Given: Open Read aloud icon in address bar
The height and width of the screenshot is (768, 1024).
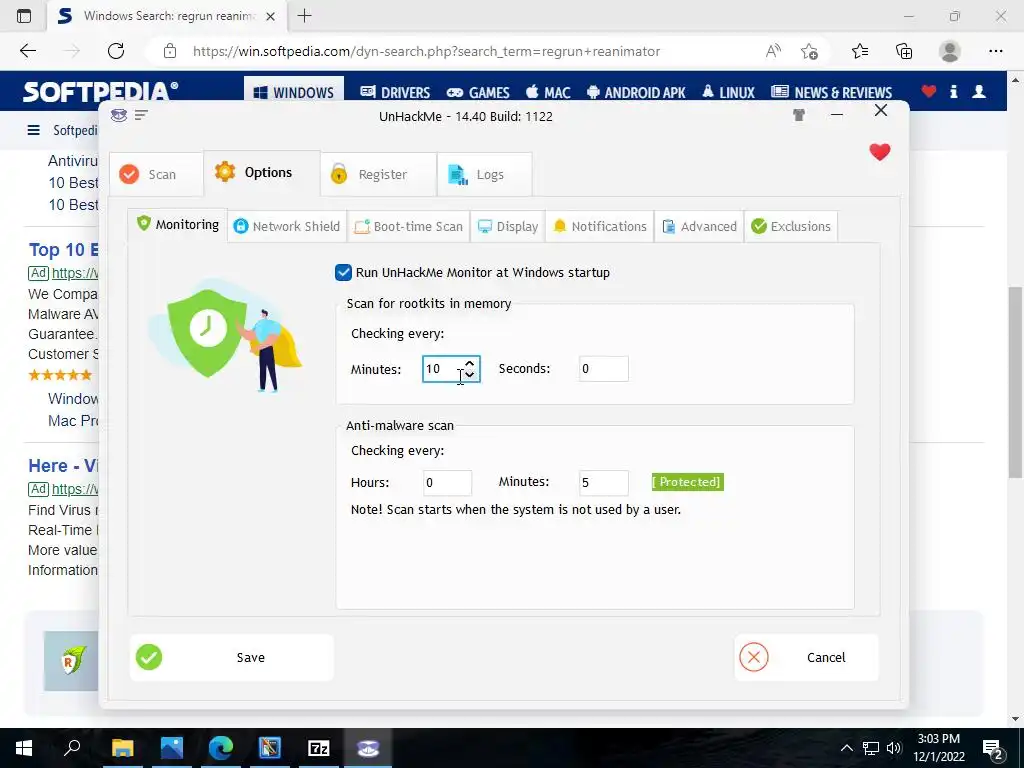Looking at the screenshot, I should point(773,51).
